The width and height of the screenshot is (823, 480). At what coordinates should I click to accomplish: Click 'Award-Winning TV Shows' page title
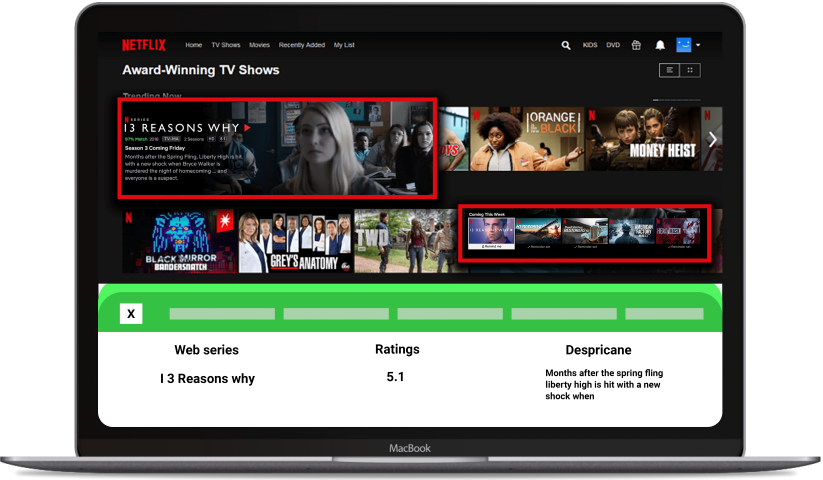pos(201,70)
